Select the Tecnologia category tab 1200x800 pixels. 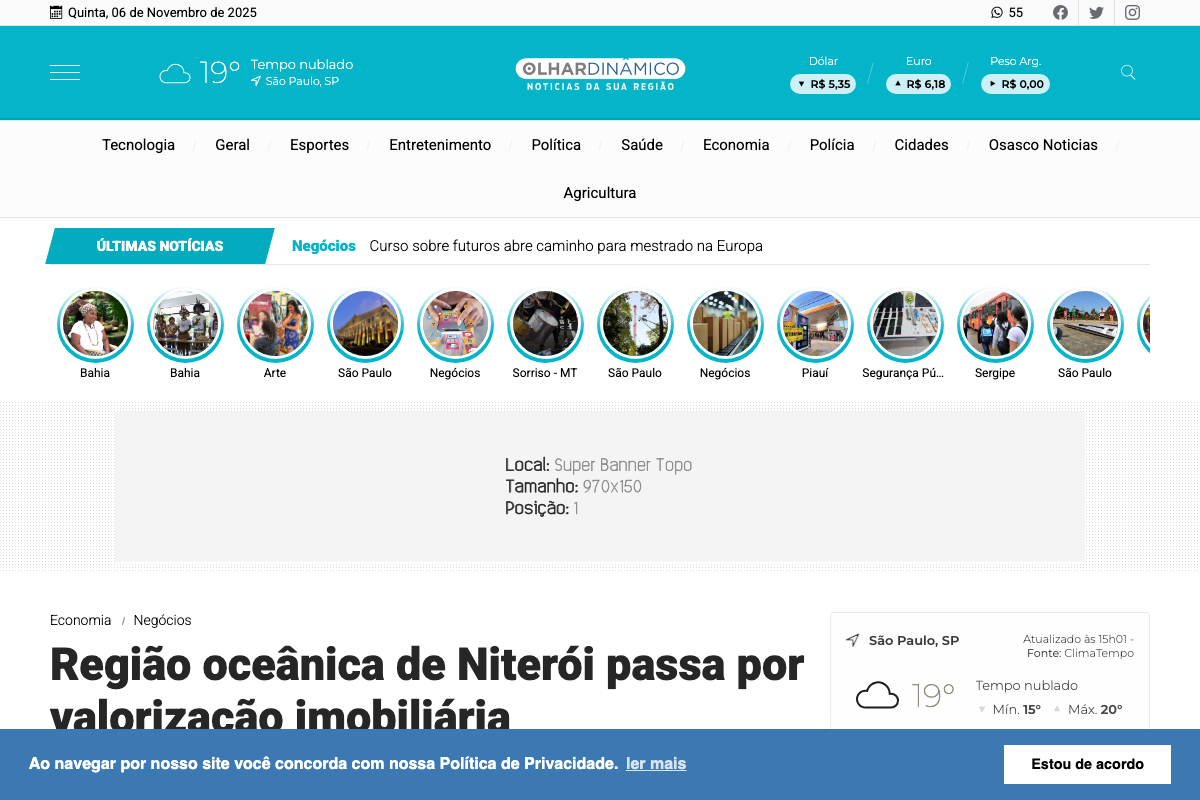pyautogui.click(x=138, y=145)
